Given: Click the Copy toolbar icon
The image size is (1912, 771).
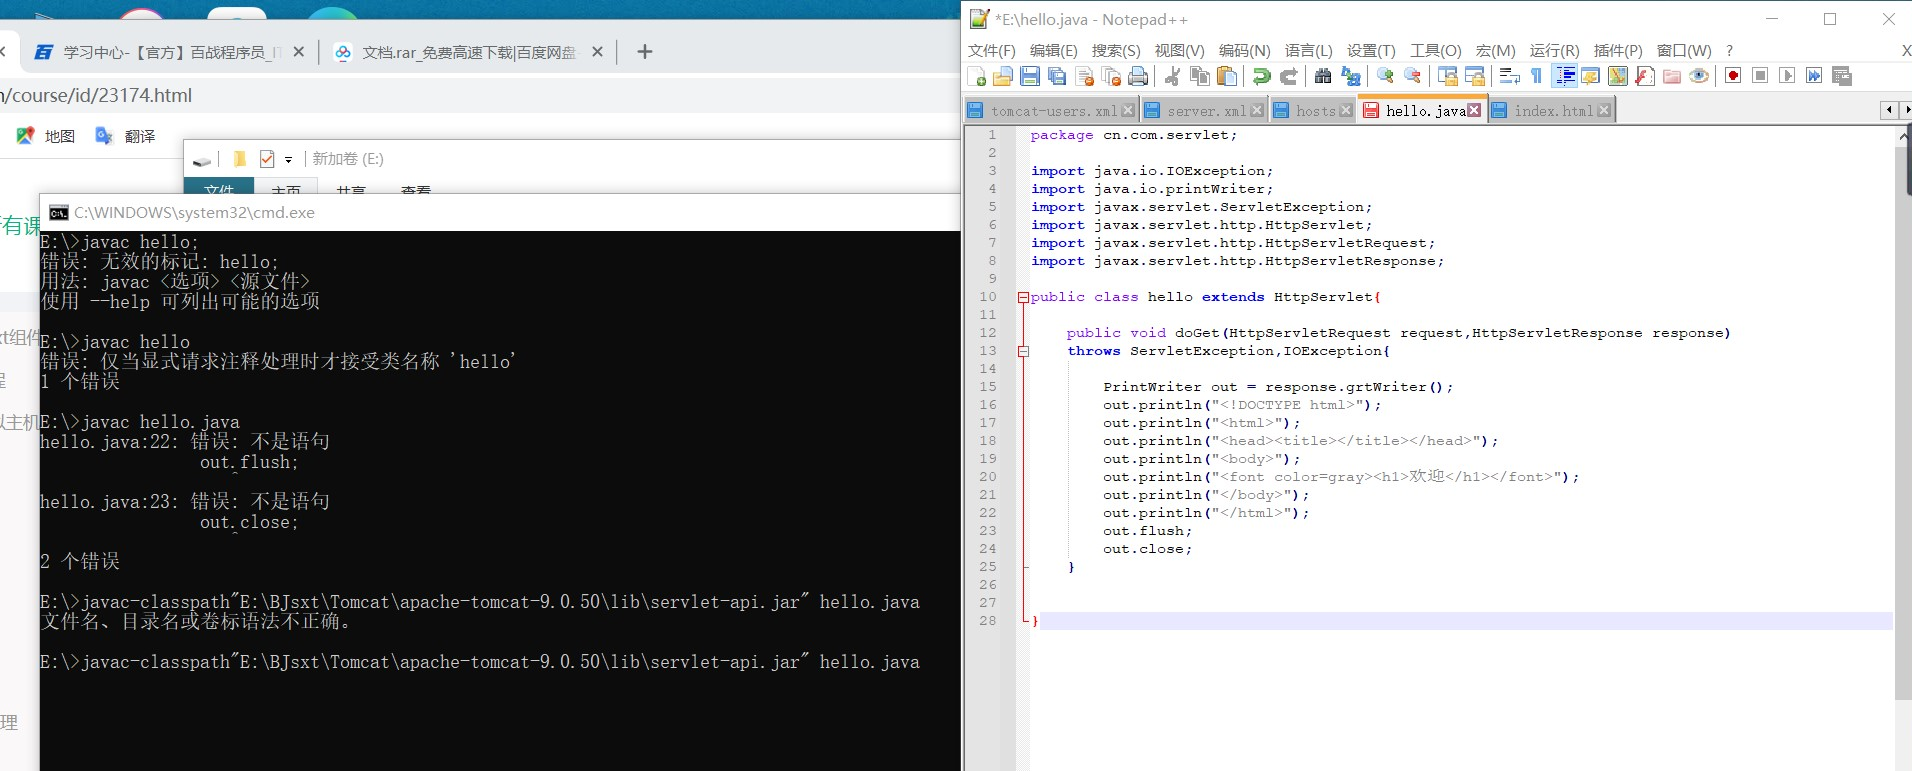Looking at the screenshot, I should [x=1200, y=76].
